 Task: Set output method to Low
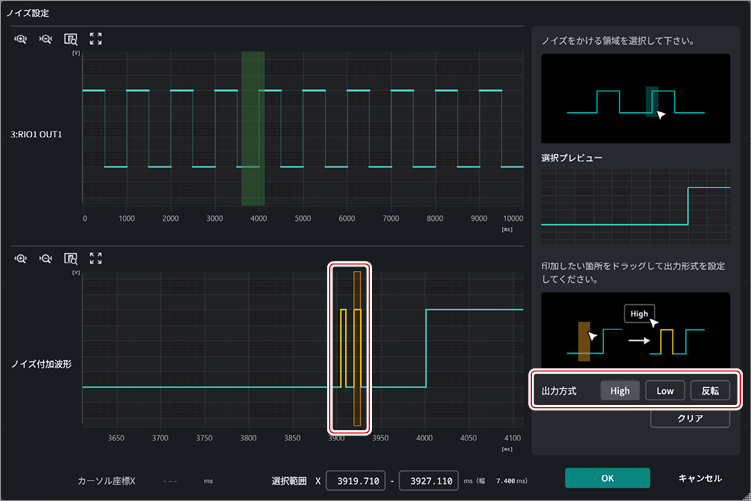coord(665,391)
